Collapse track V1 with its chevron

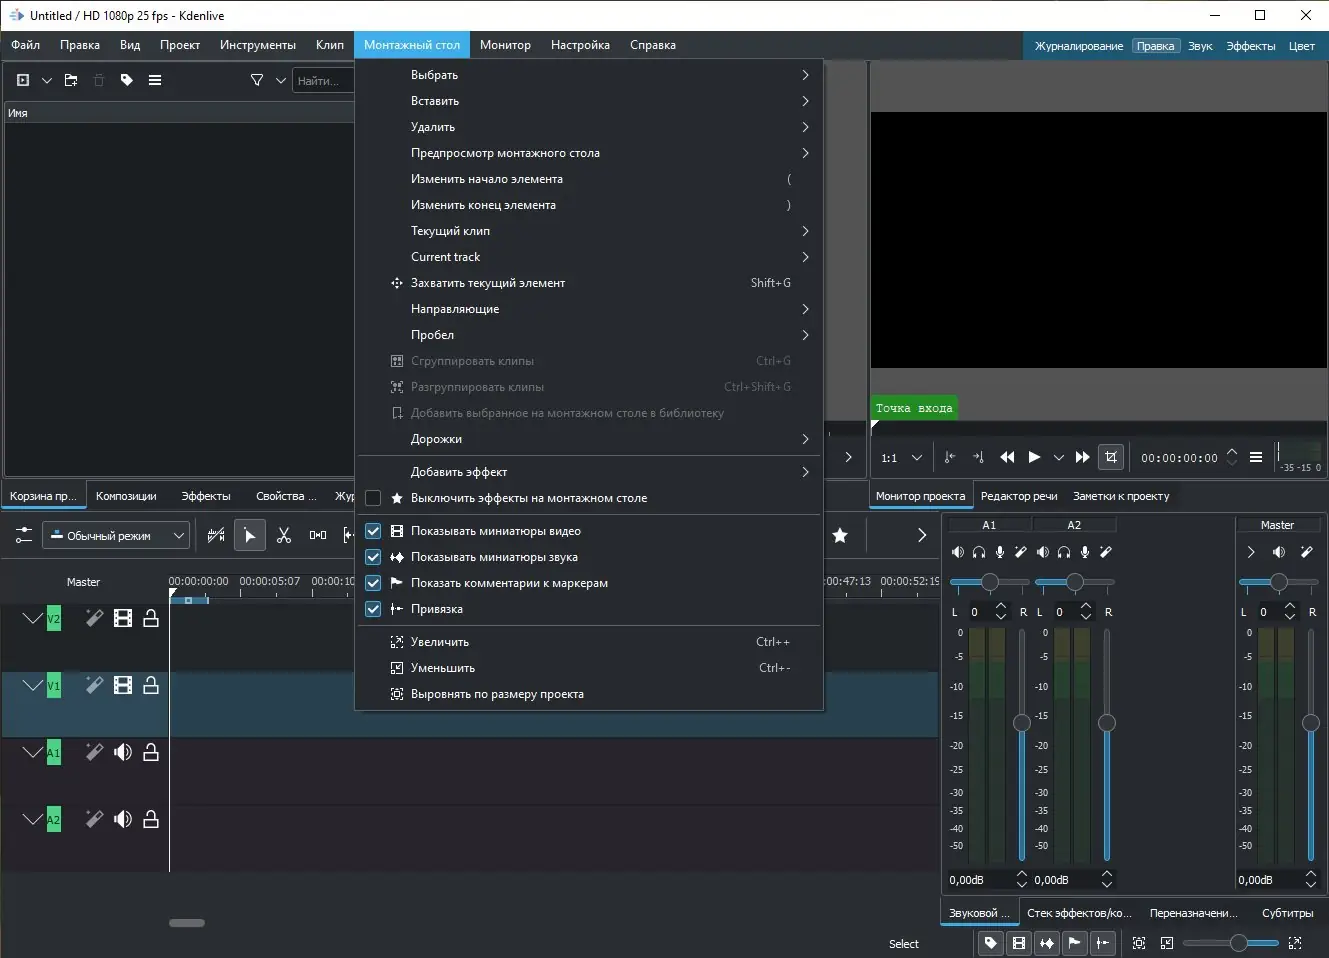pyautogui.click(x=32, y=685)
